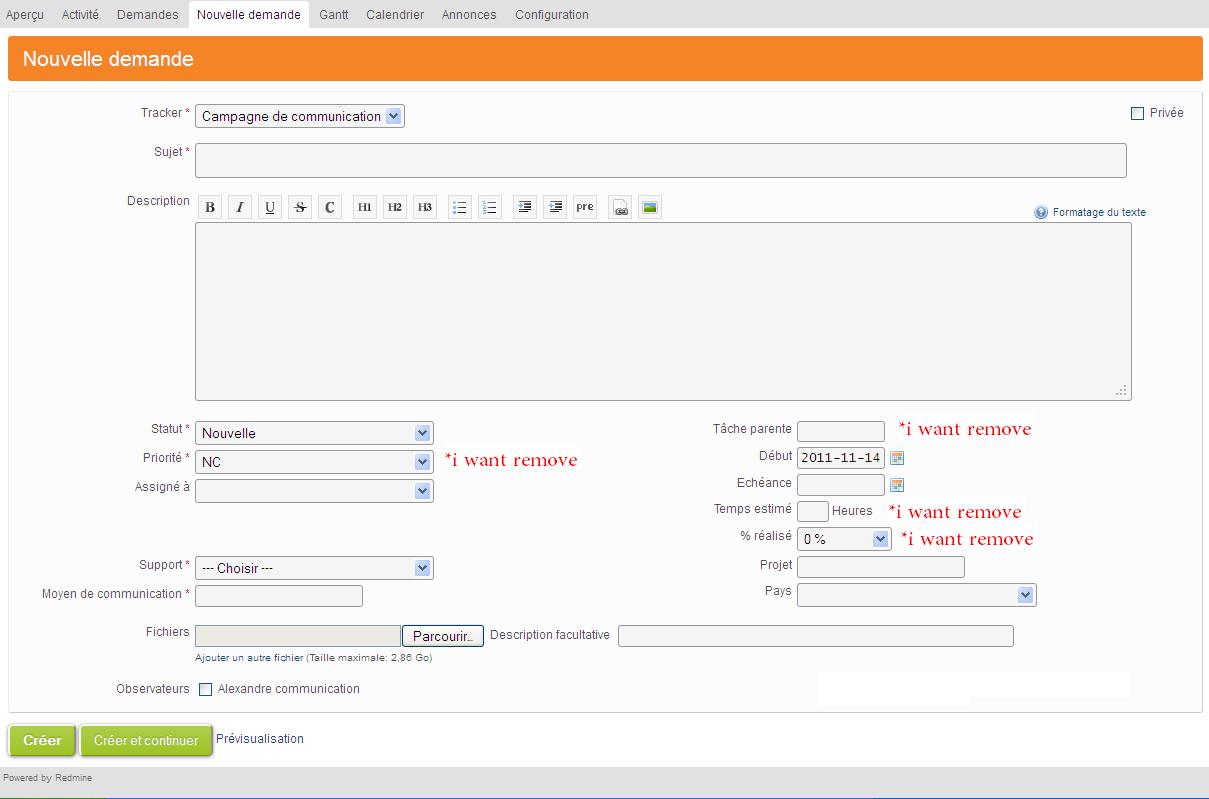Toggle the Privée checkbox

coord(1137,114)
